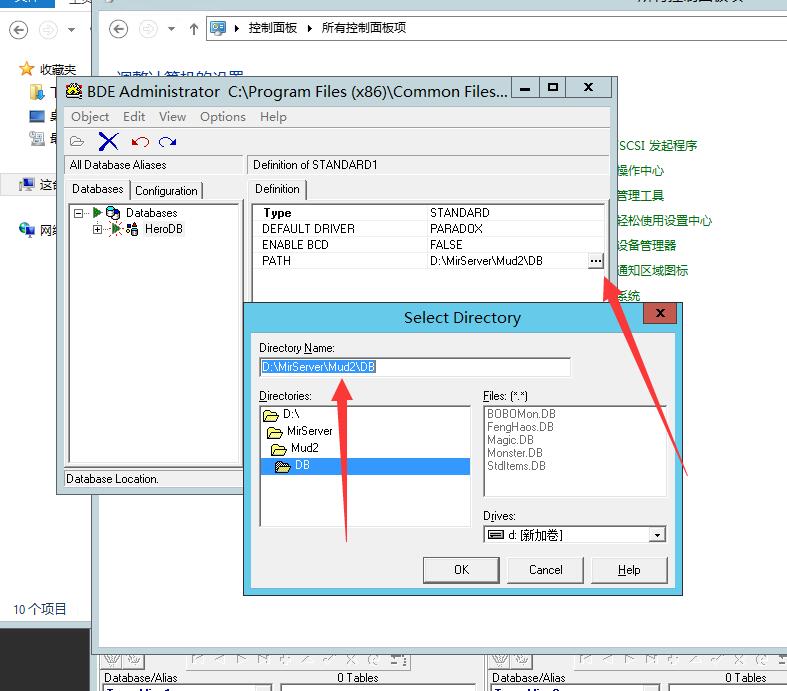The image size is (787, 691).
Task: Click the PATH browse ellipsis button
Action: pyautogui.click(x=595, y=261)
